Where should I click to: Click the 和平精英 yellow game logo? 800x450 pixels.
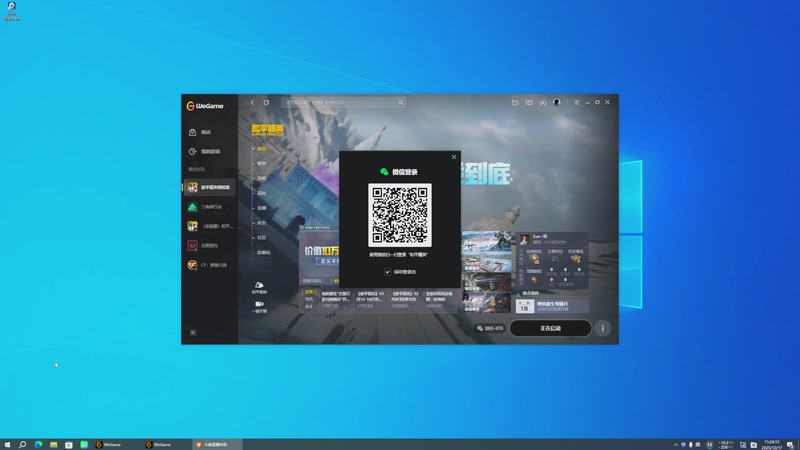(267, 130)
